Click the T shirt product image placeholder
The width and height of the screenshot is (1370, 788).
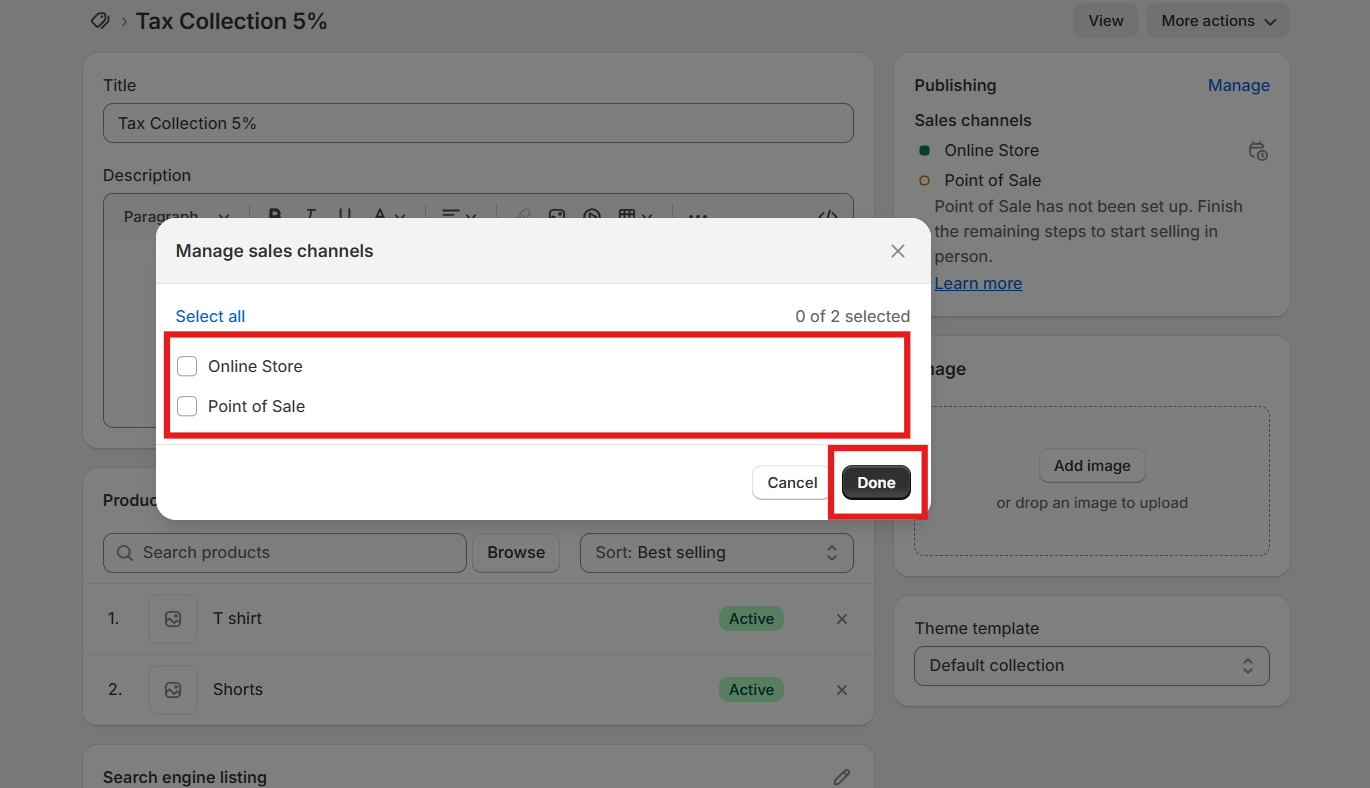(x=173, y=619)
